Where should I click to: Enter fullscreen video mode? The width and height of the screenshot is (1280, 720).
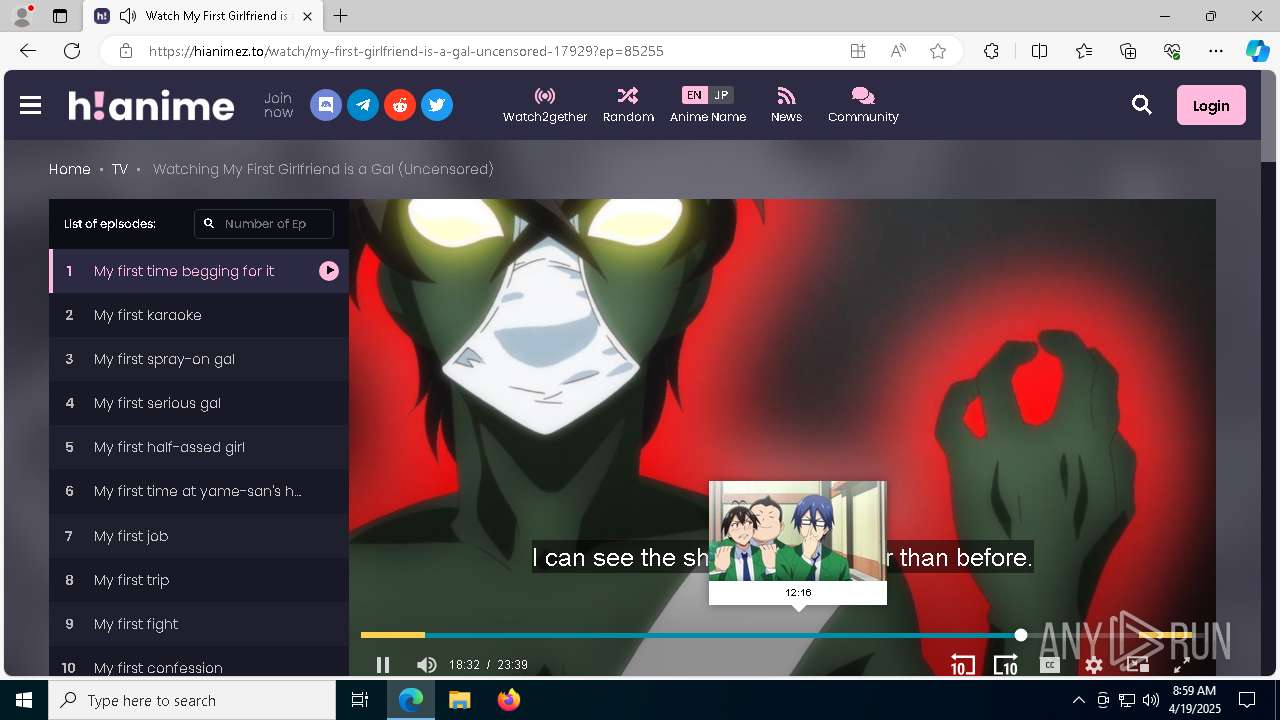click(1181, 665)
